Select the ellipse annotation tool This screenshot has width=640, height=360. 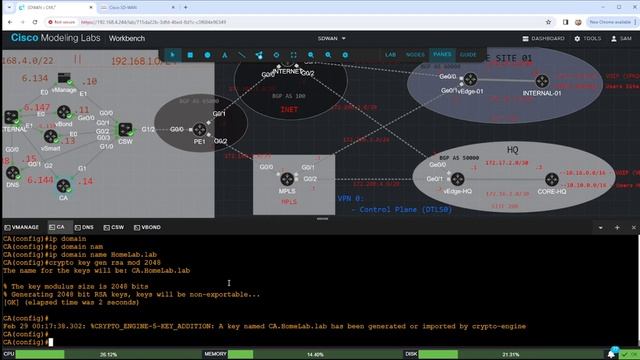tap(207, 55)
